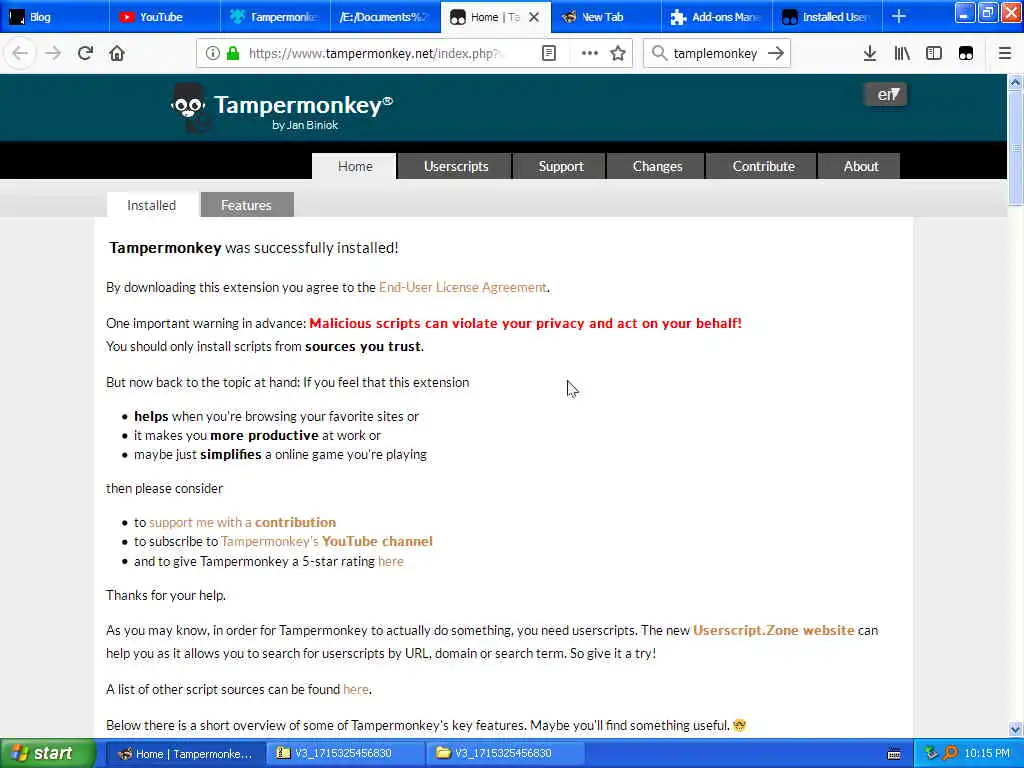Toggle reader view icon in address bar
The height and width of the screenshot is (768, 1024).
(x=549, y=53)
